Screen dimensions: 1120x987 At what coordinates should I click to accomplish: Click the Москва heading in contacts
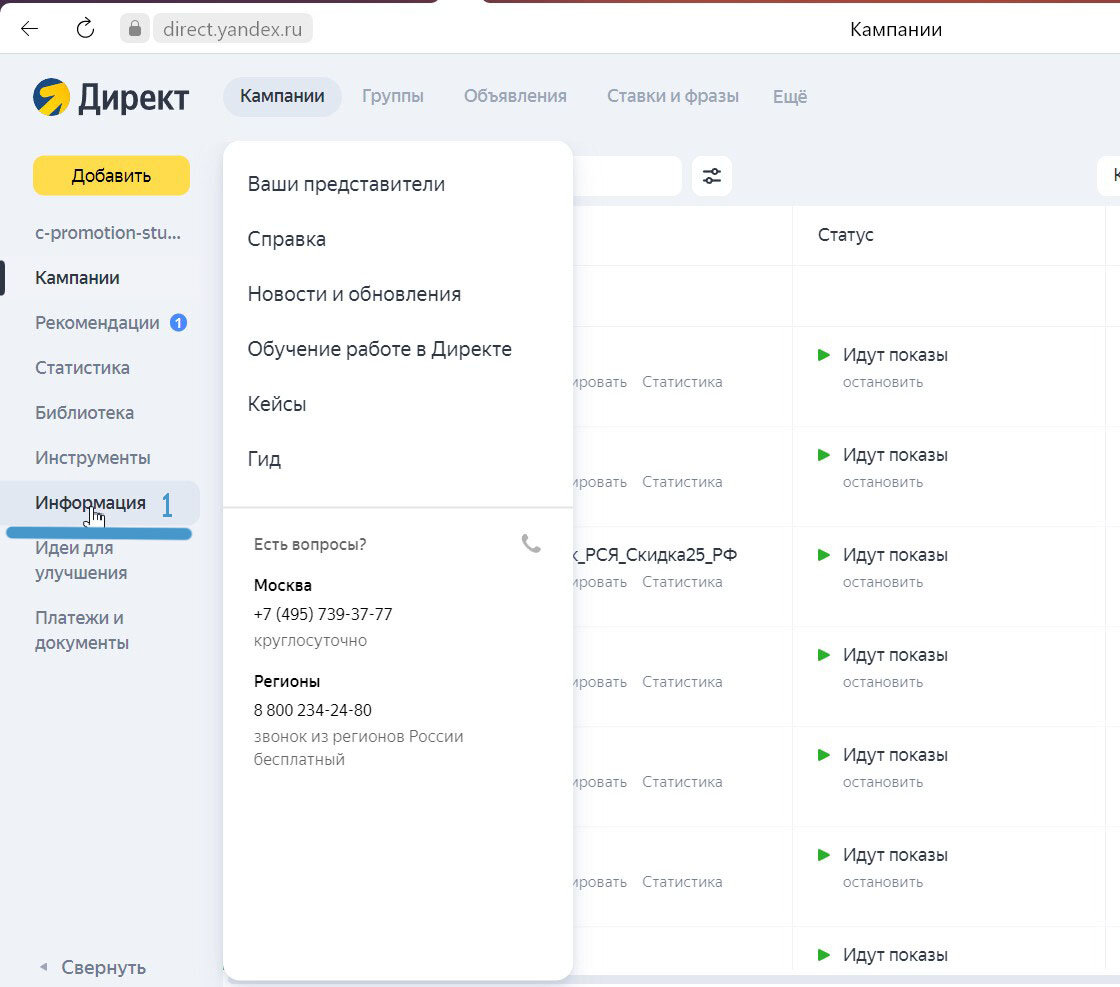283,586
